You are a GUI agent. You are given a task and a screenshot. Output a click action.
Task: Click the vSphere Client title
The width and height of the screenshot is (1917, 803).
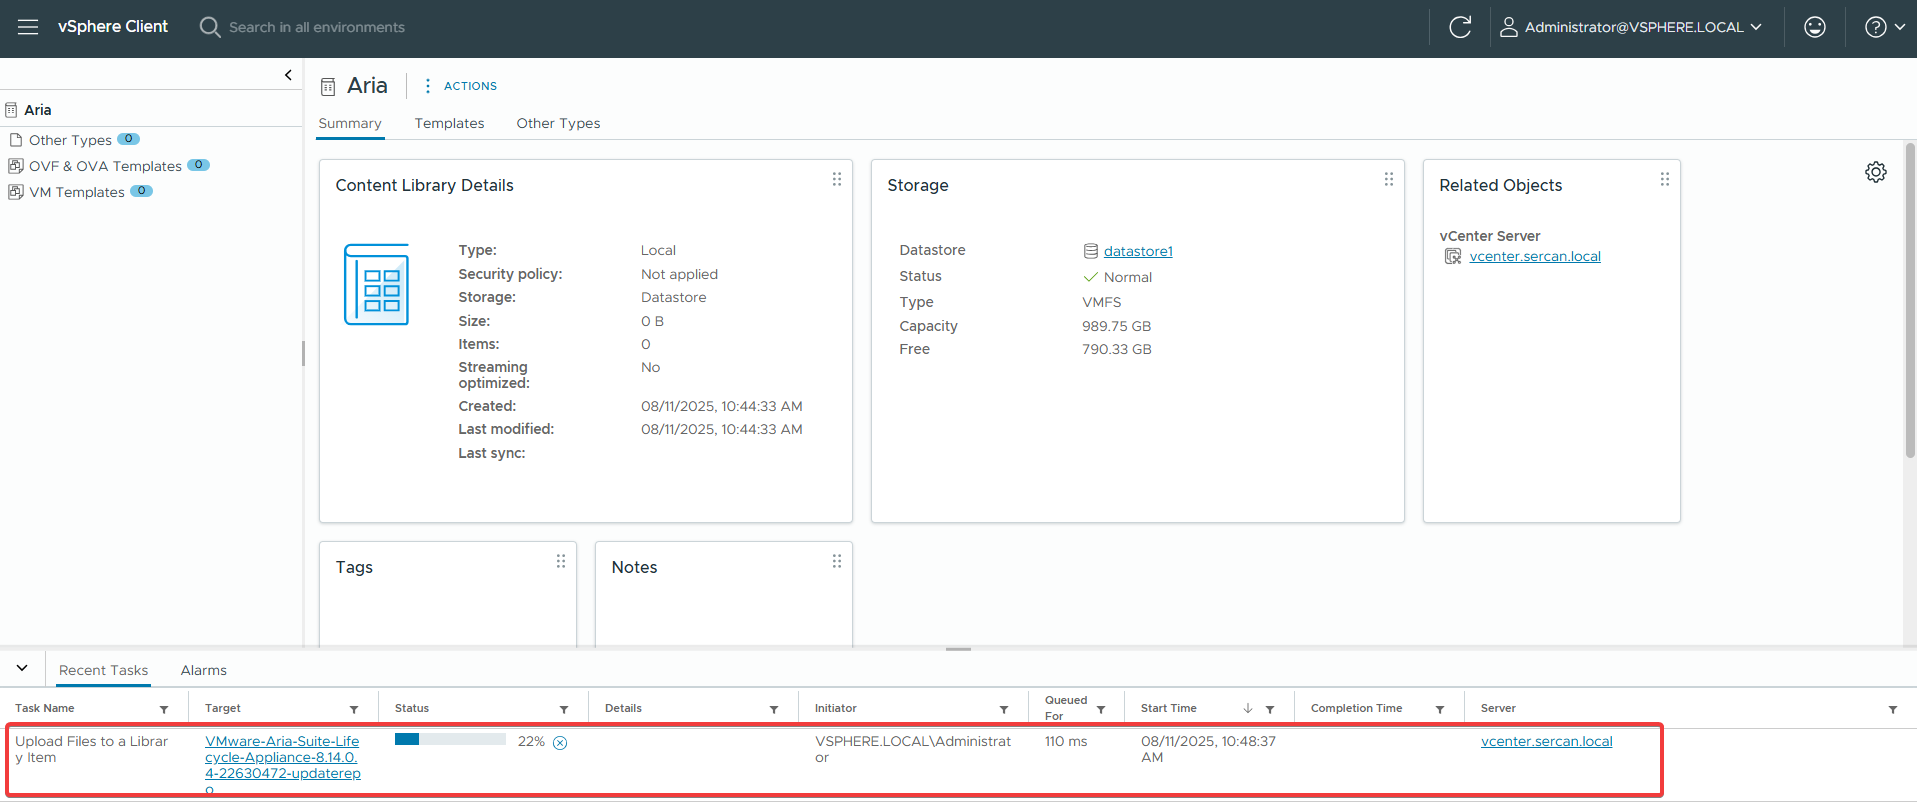coord(113,27)
